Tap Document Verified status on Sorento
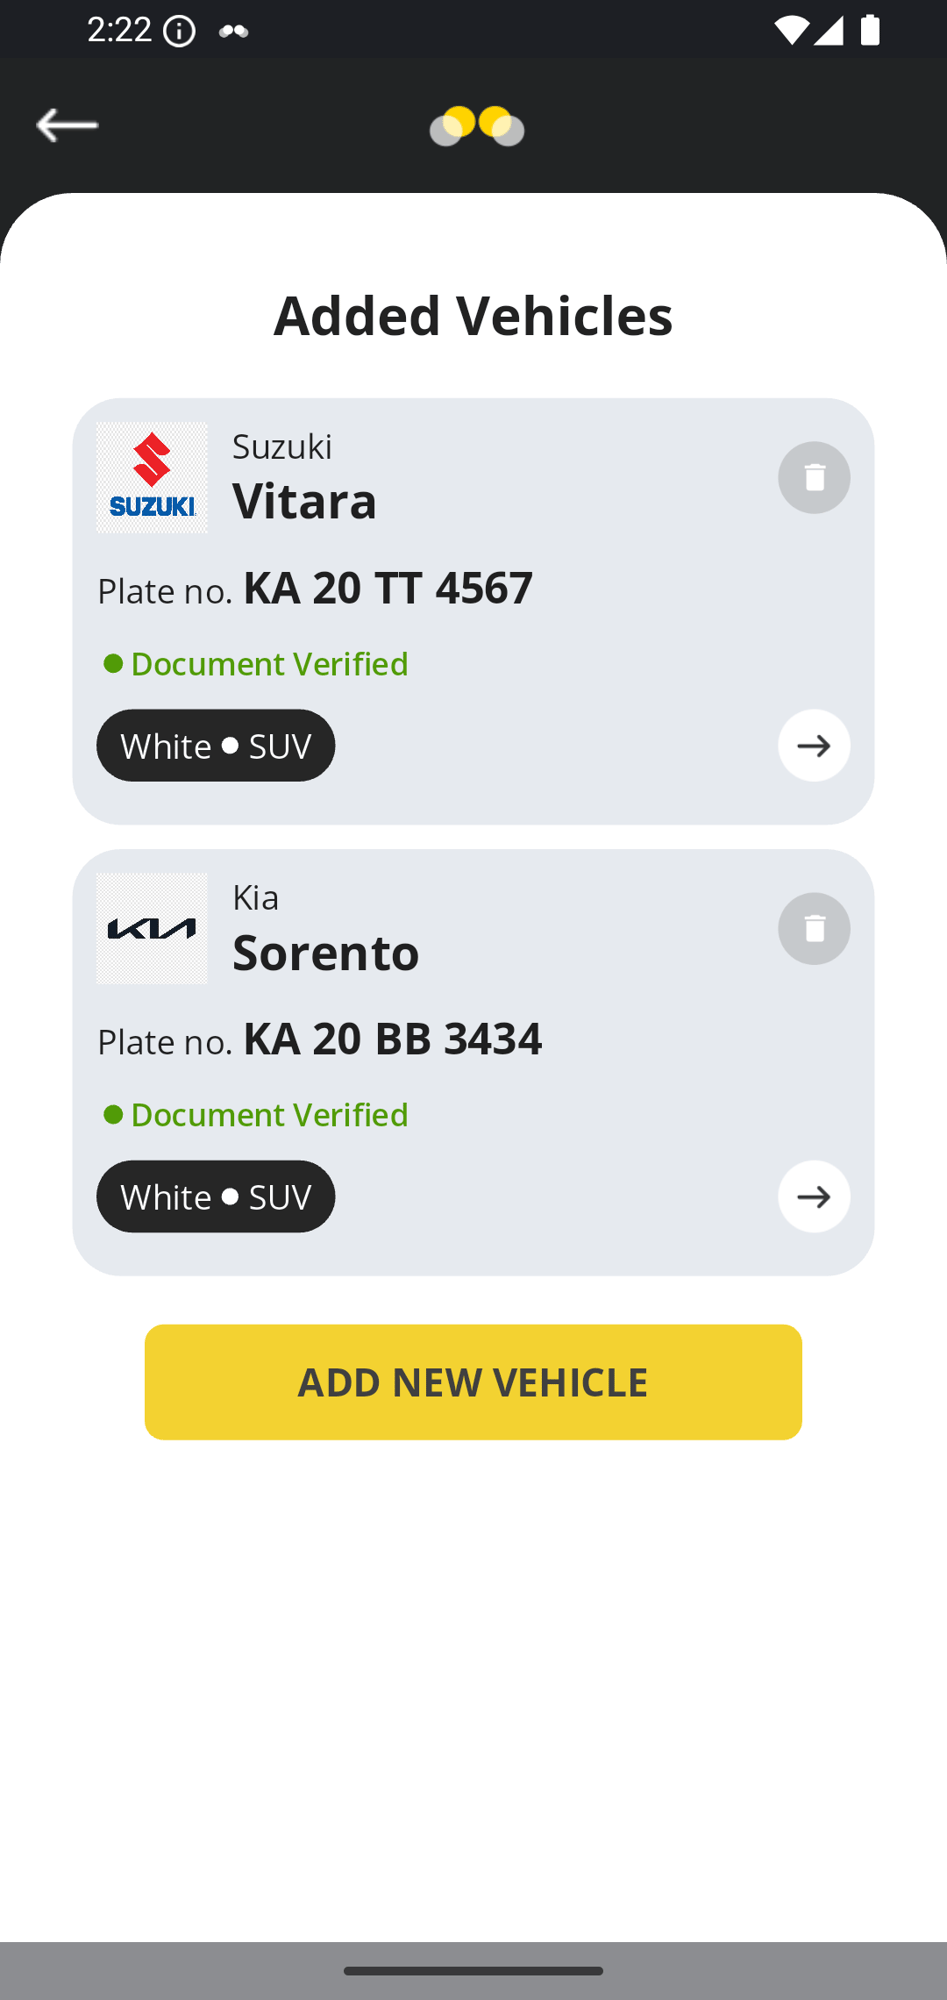The image size is (947, 2000). 256,1115
